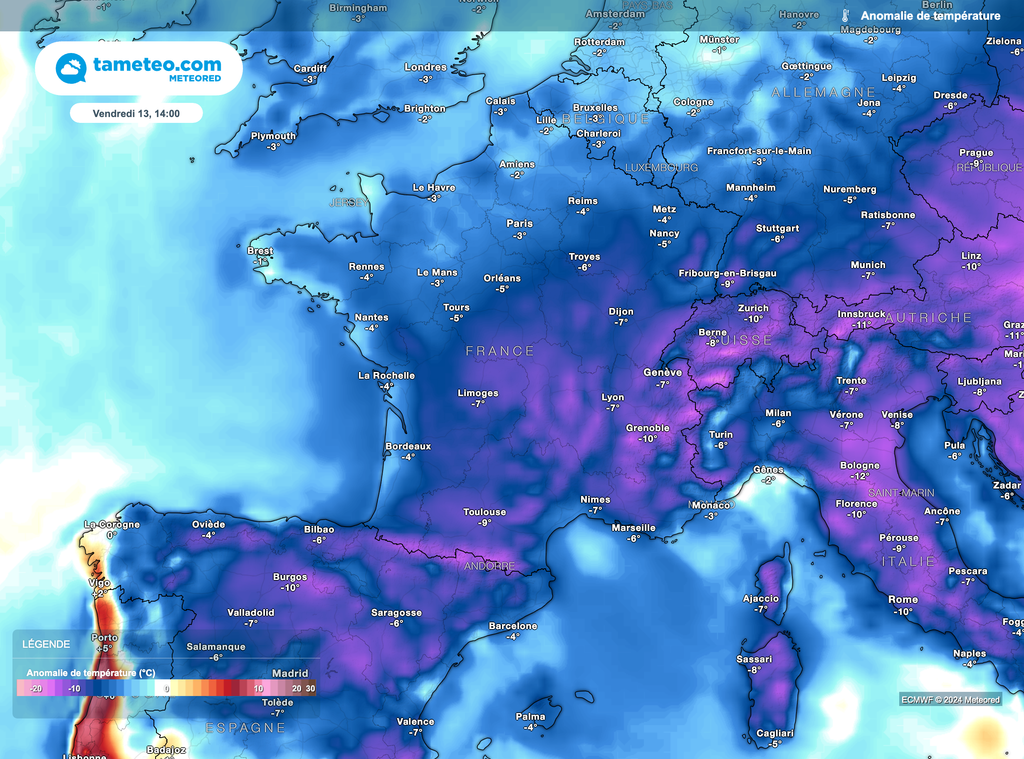
Task: Click the Cologne city label
Action: click(694, 102)
